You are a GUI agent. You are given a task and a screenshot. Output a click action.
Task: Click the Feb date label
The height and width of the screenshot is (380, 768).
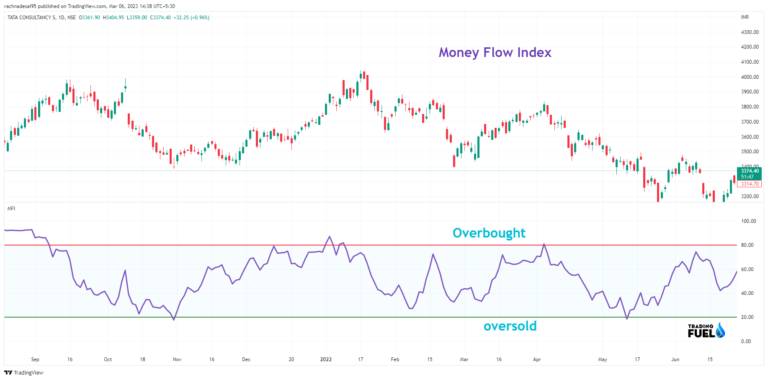click(x=394, y=359)
